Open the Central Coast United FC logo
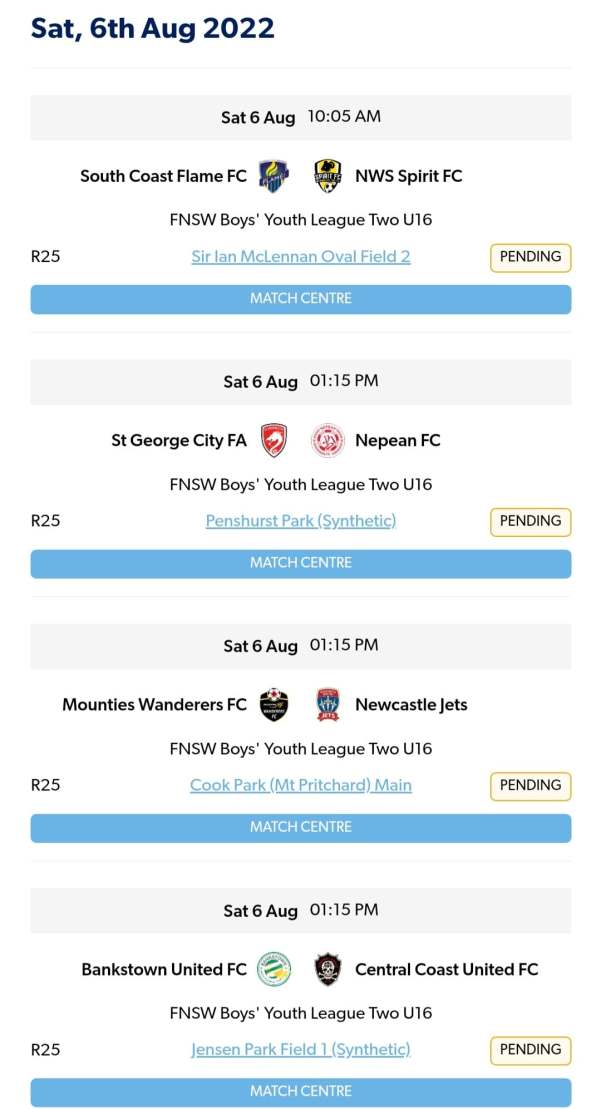This screenshot has width=601, height=1109. pyautogui.click(x=326, y=969)
